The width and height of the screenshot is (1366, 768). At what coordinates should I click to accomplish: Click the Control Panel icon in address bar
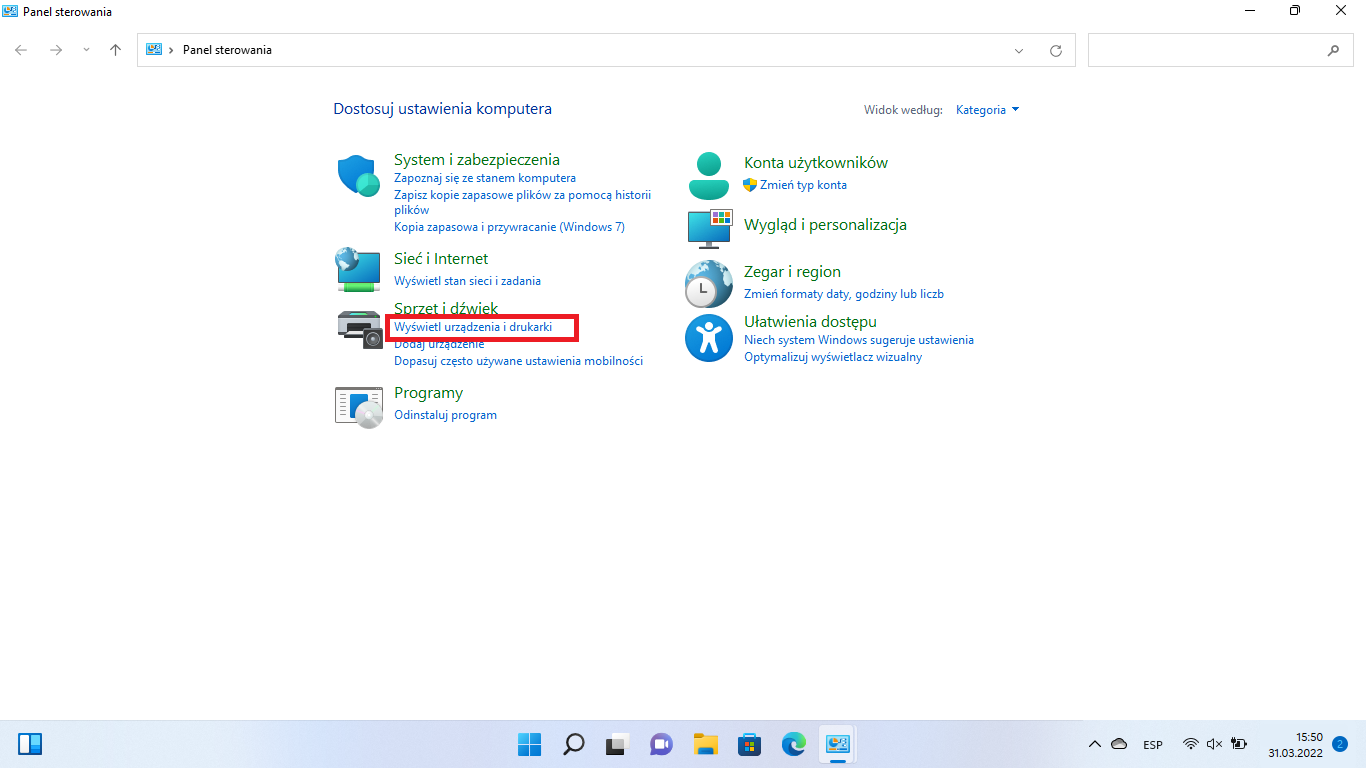tap(154, 50)
